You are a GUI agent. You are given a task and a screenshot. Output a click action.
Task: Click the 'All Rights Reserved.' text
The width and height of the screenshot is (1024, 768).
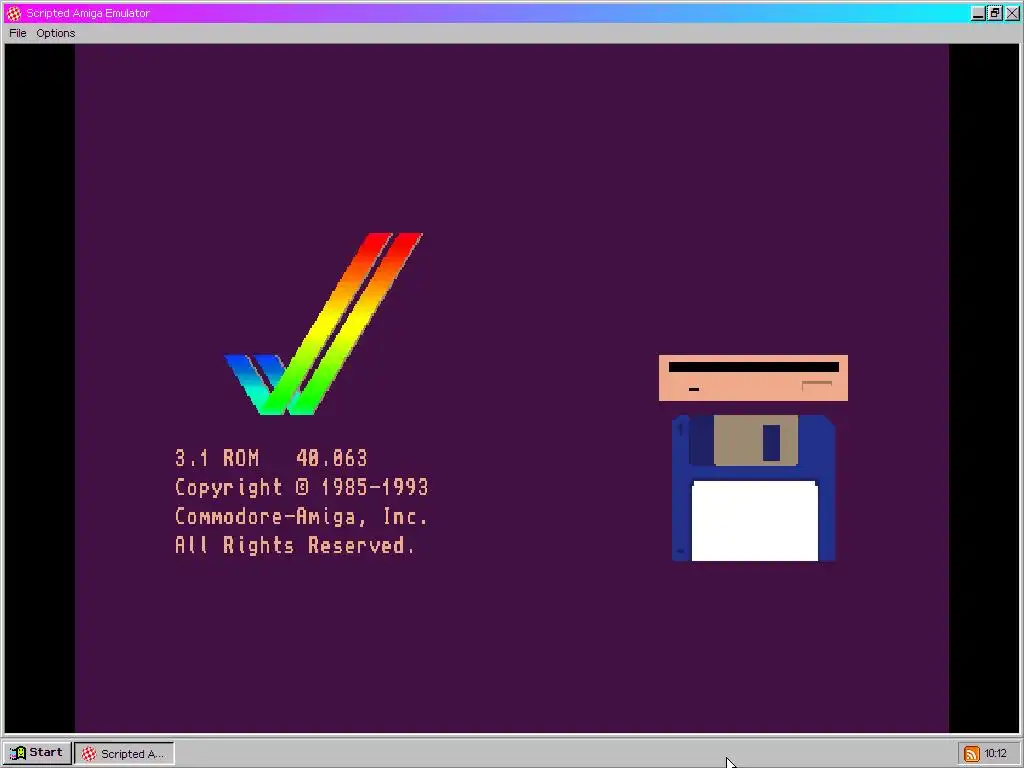(x=295, y=545)
